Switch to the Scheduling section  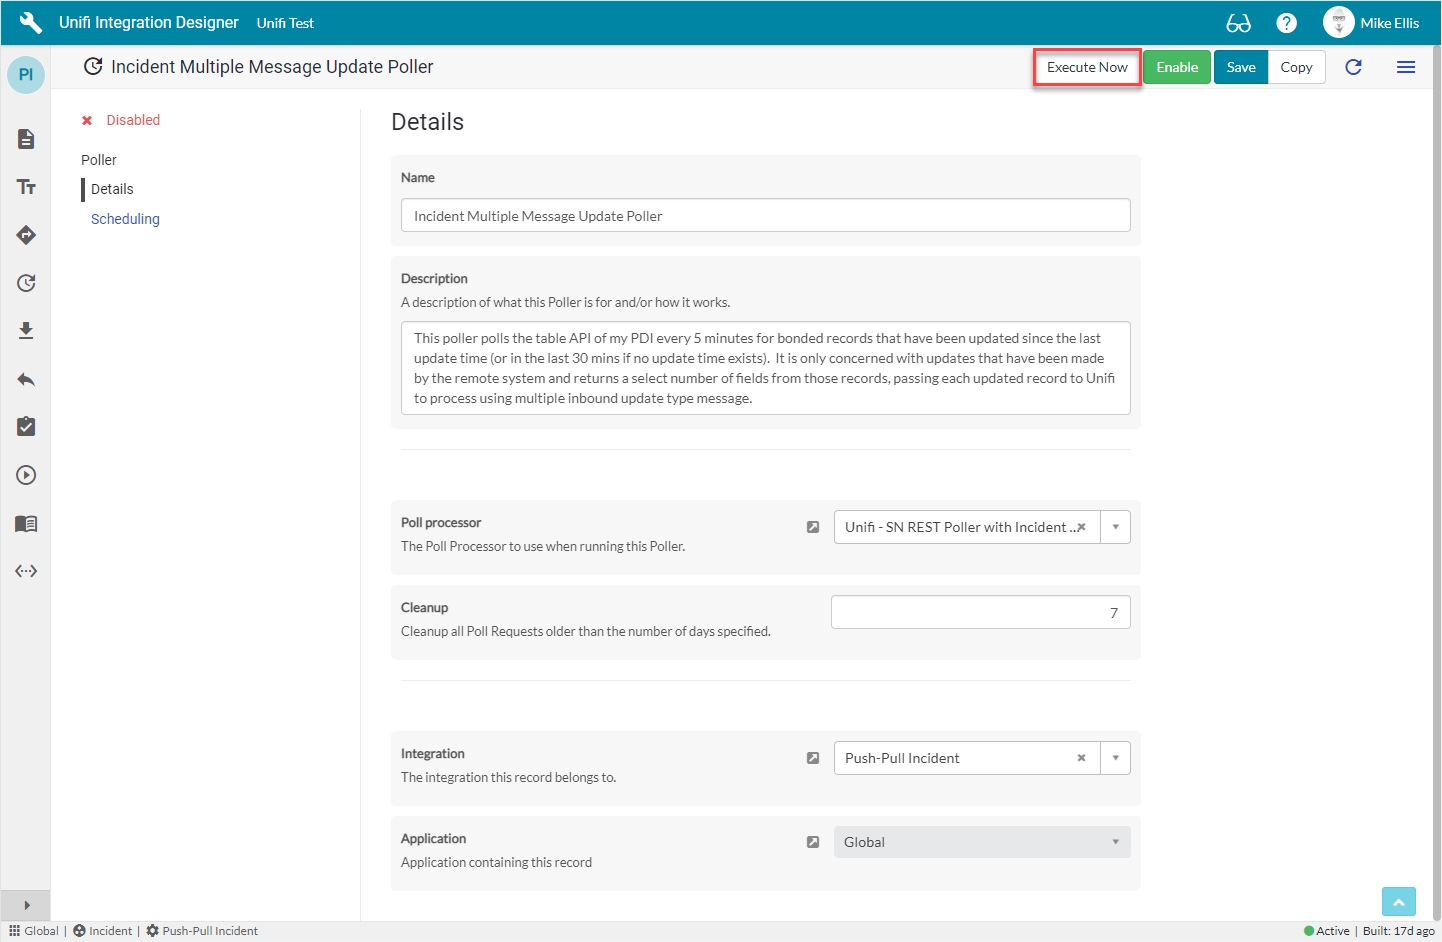125,219
